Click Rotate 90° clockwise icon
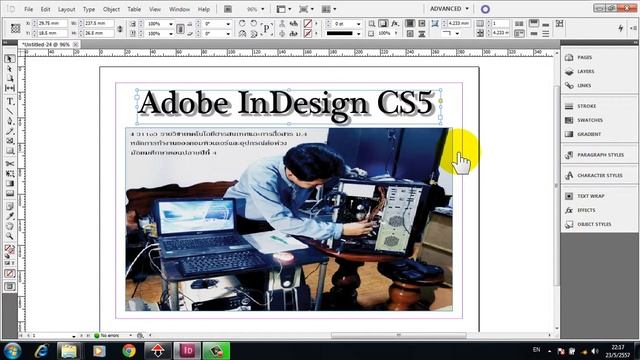Screen dimensions: 640x360 (242, 24)
